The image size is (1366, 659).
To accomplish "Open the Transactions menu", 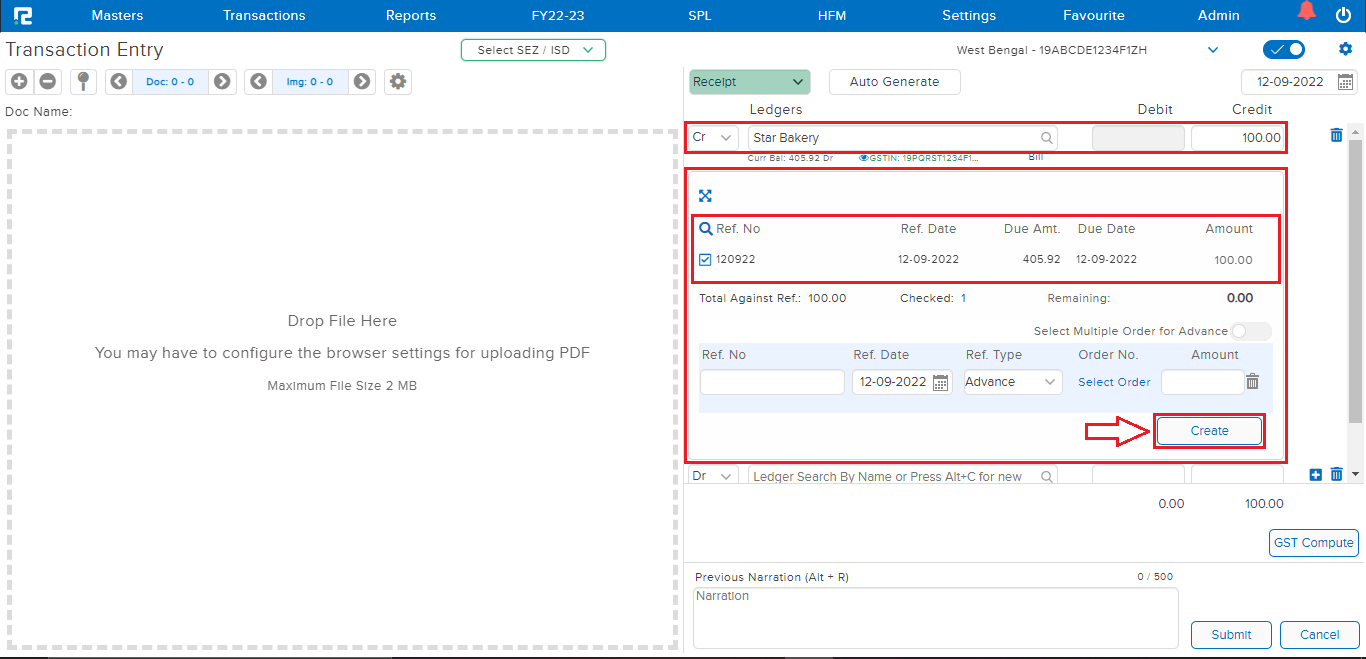I will (263, 15).
